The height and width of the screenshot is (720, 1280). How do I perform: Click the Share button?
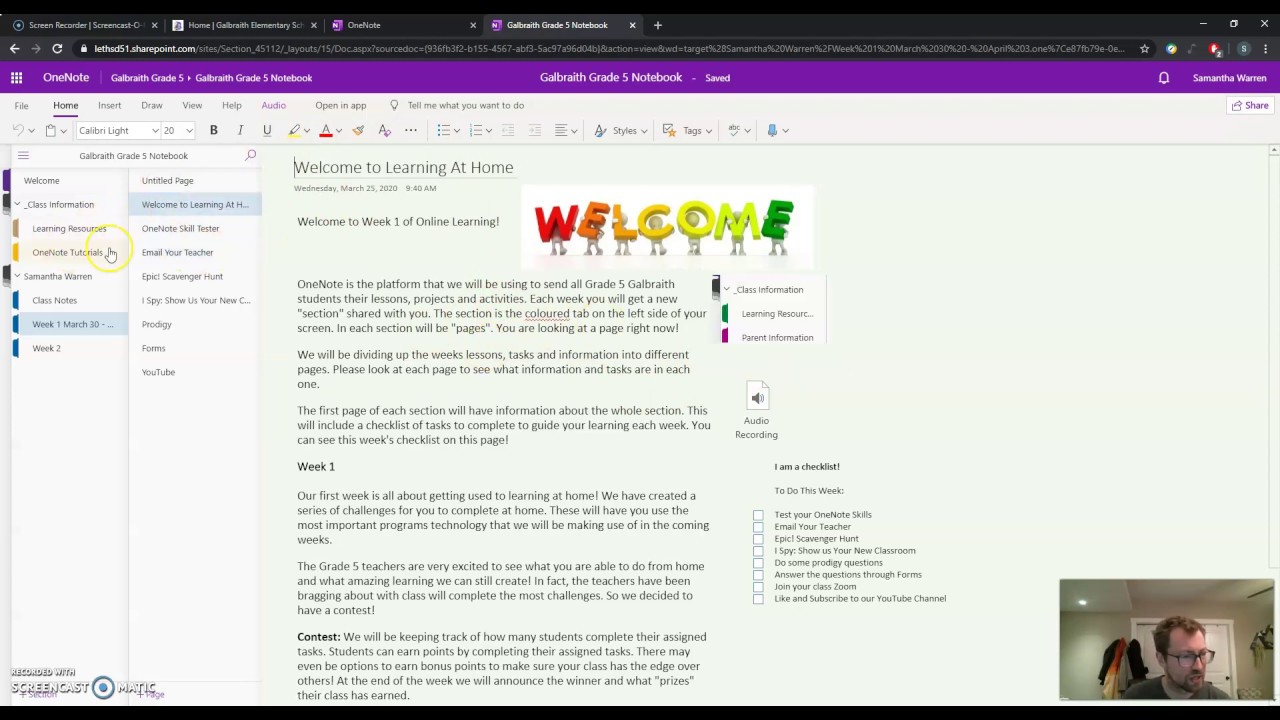(1250, 105)
